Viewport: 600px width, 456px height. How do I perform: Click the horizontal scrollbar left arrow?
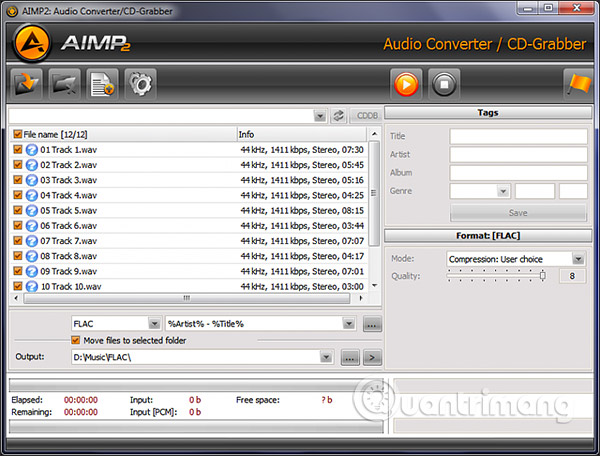(x=16, y=298)
